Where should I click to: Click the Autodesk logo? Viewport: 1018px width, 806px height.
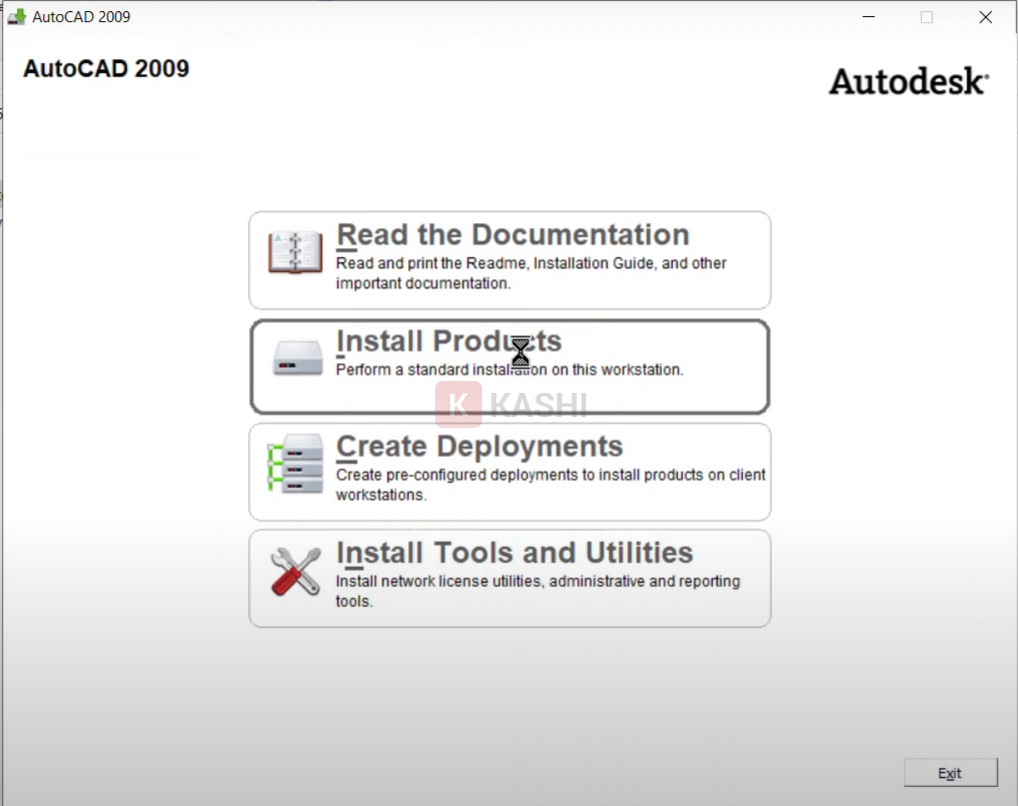pyautogui.click(x=906, y=82)
